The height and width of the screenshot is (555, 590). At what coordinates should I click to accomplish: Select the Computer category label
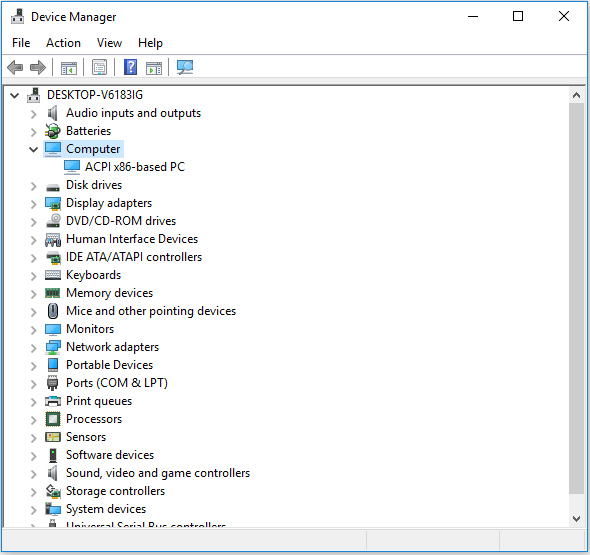pos(93,149)
